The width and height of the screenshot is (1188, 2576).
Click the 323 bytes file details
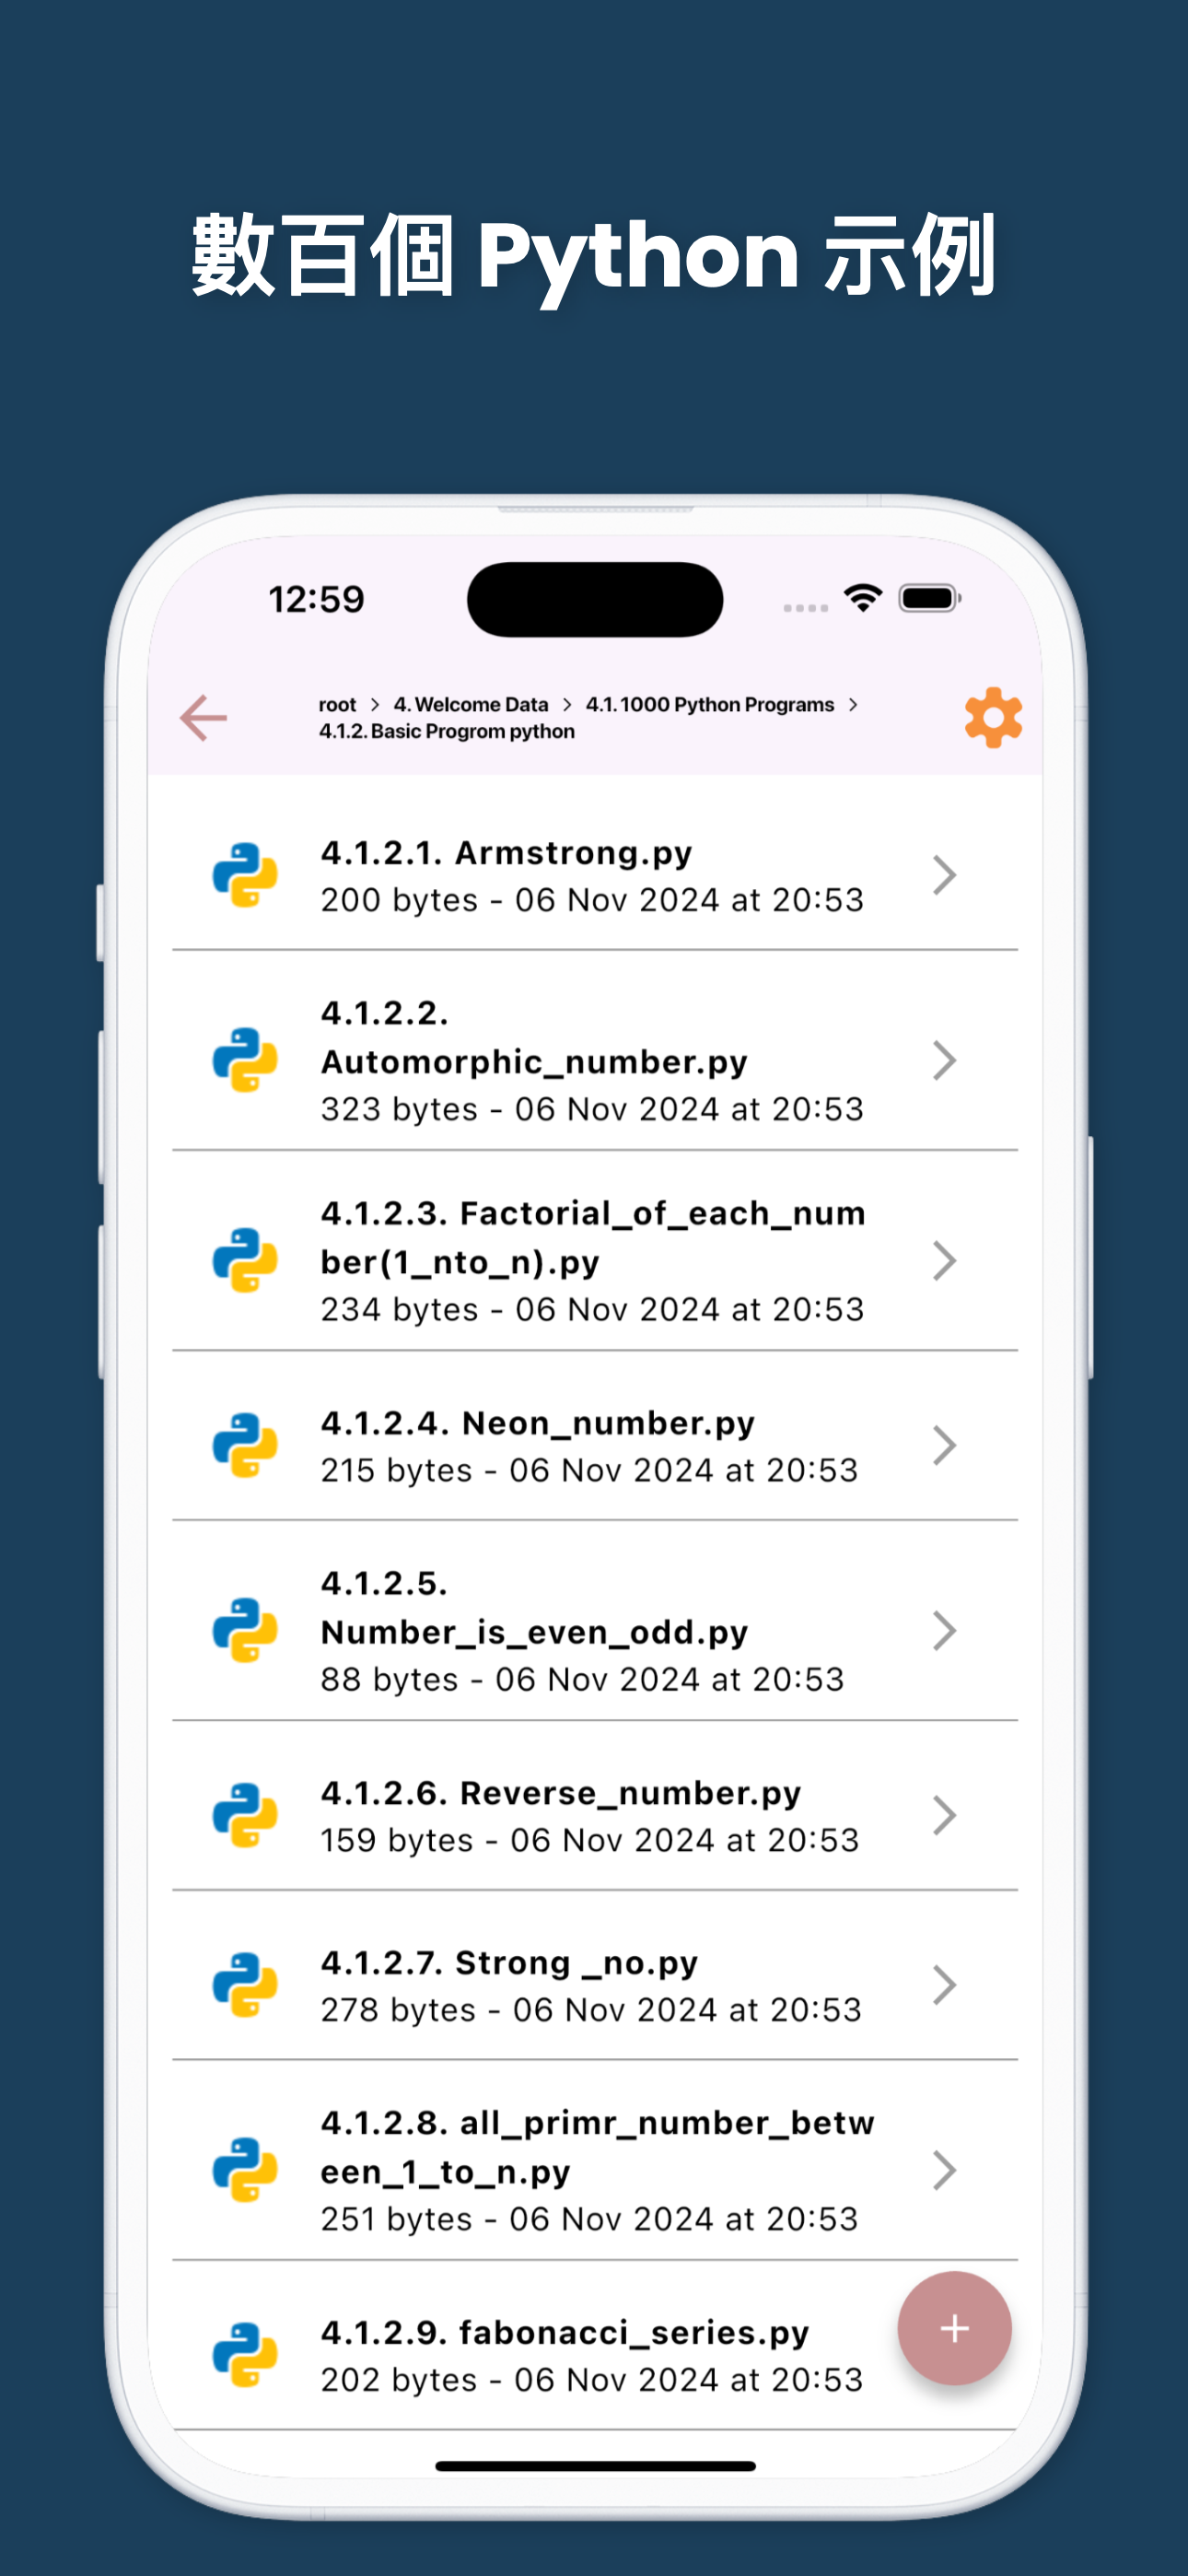(x=592, y=1109)
